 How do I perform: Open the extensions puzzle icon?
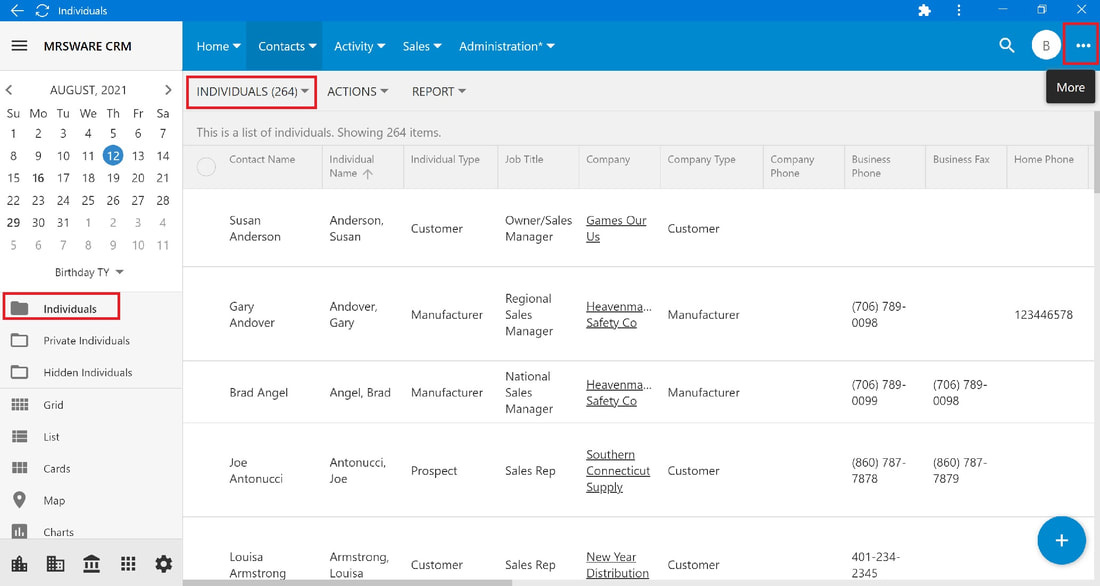925,11
